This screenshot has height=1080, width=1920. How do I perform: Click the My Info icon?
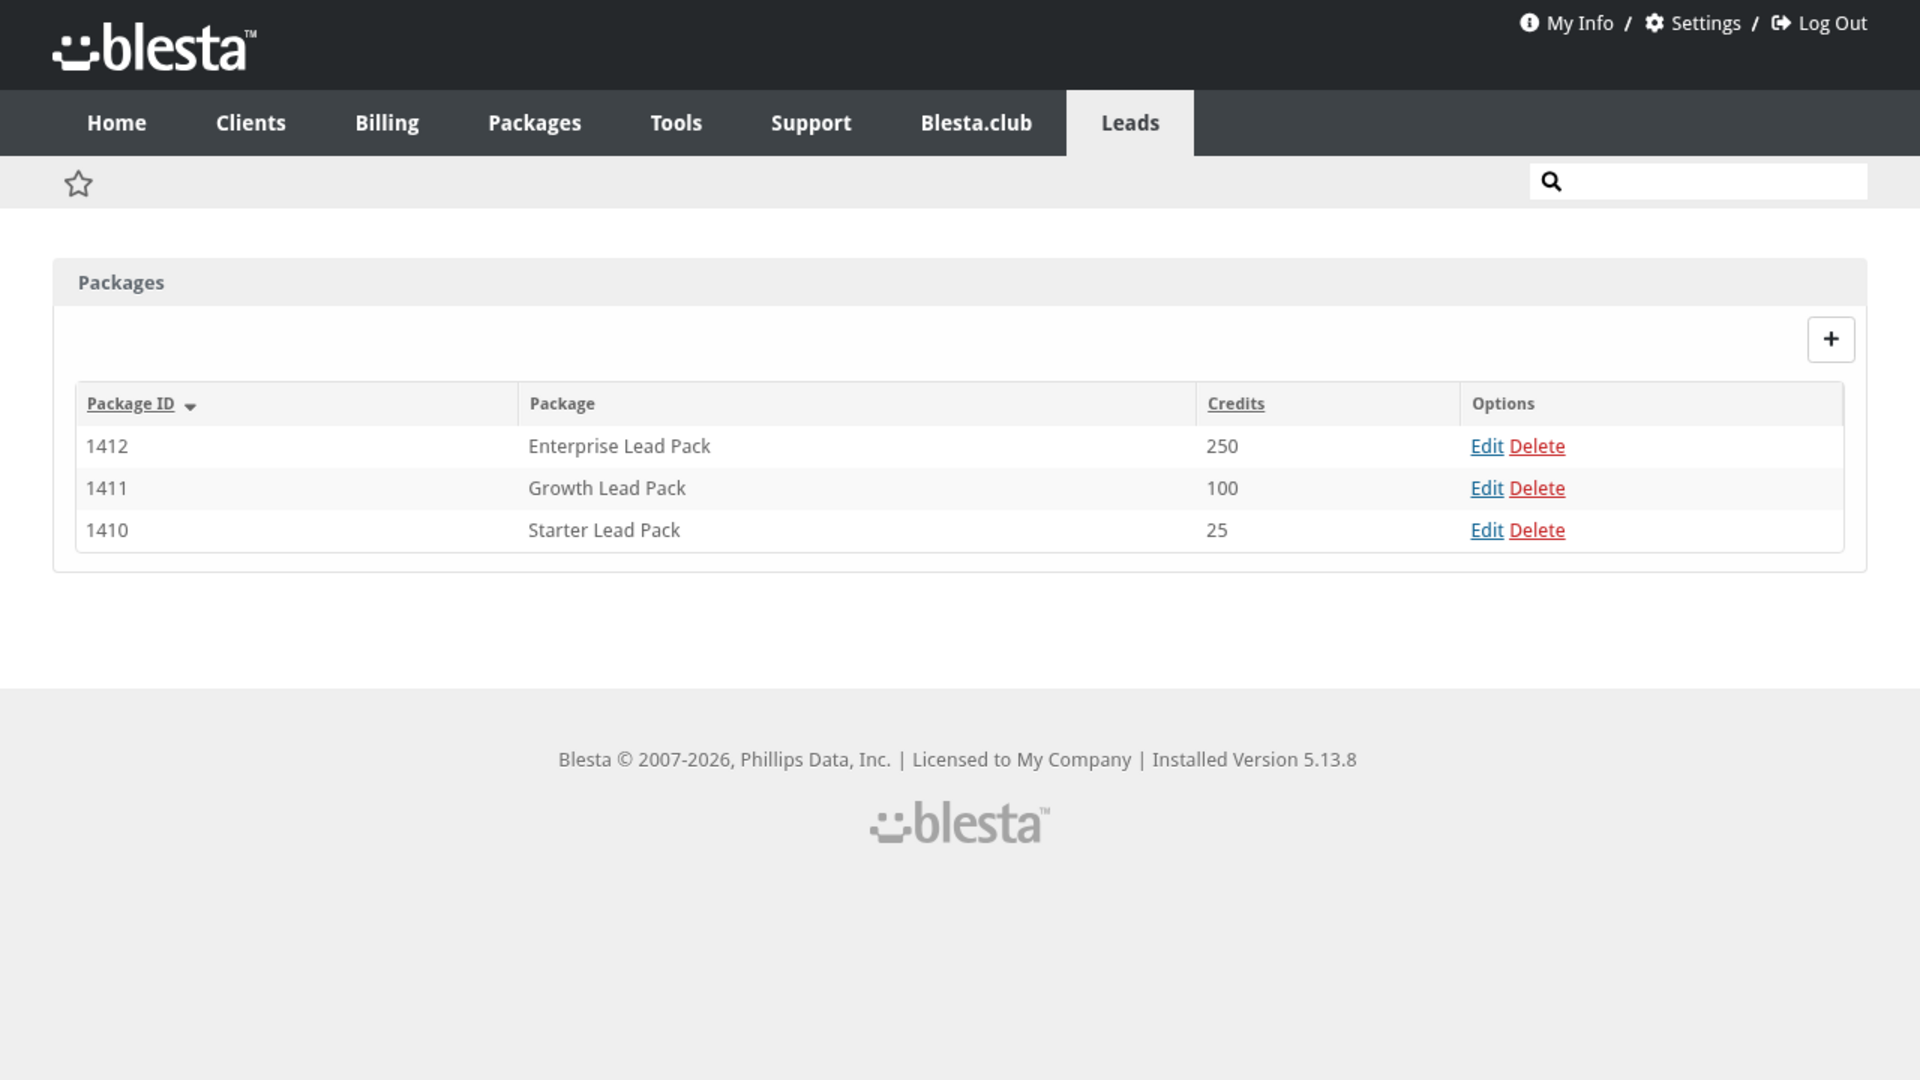click(x=1529, y=23)
